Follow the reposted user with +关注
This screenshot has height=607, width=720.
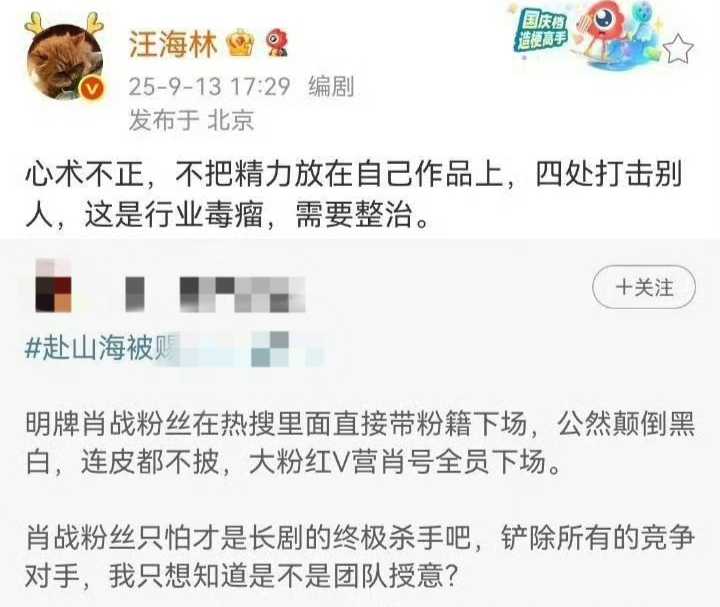(x=644, y=287)
